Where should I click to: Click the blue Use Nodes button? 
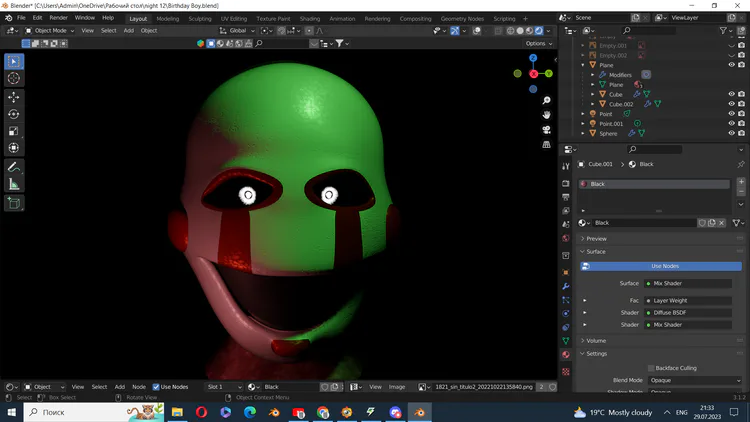point(661,266)
